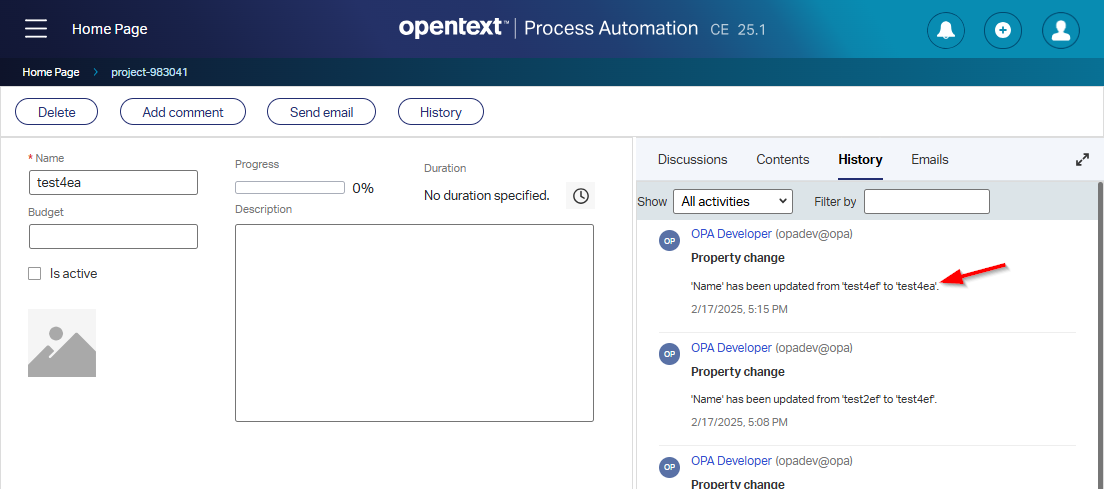This screenshot has width=1104, height=489.
Task: Open the hamburger navigation menu
Action: pos(36,29)
